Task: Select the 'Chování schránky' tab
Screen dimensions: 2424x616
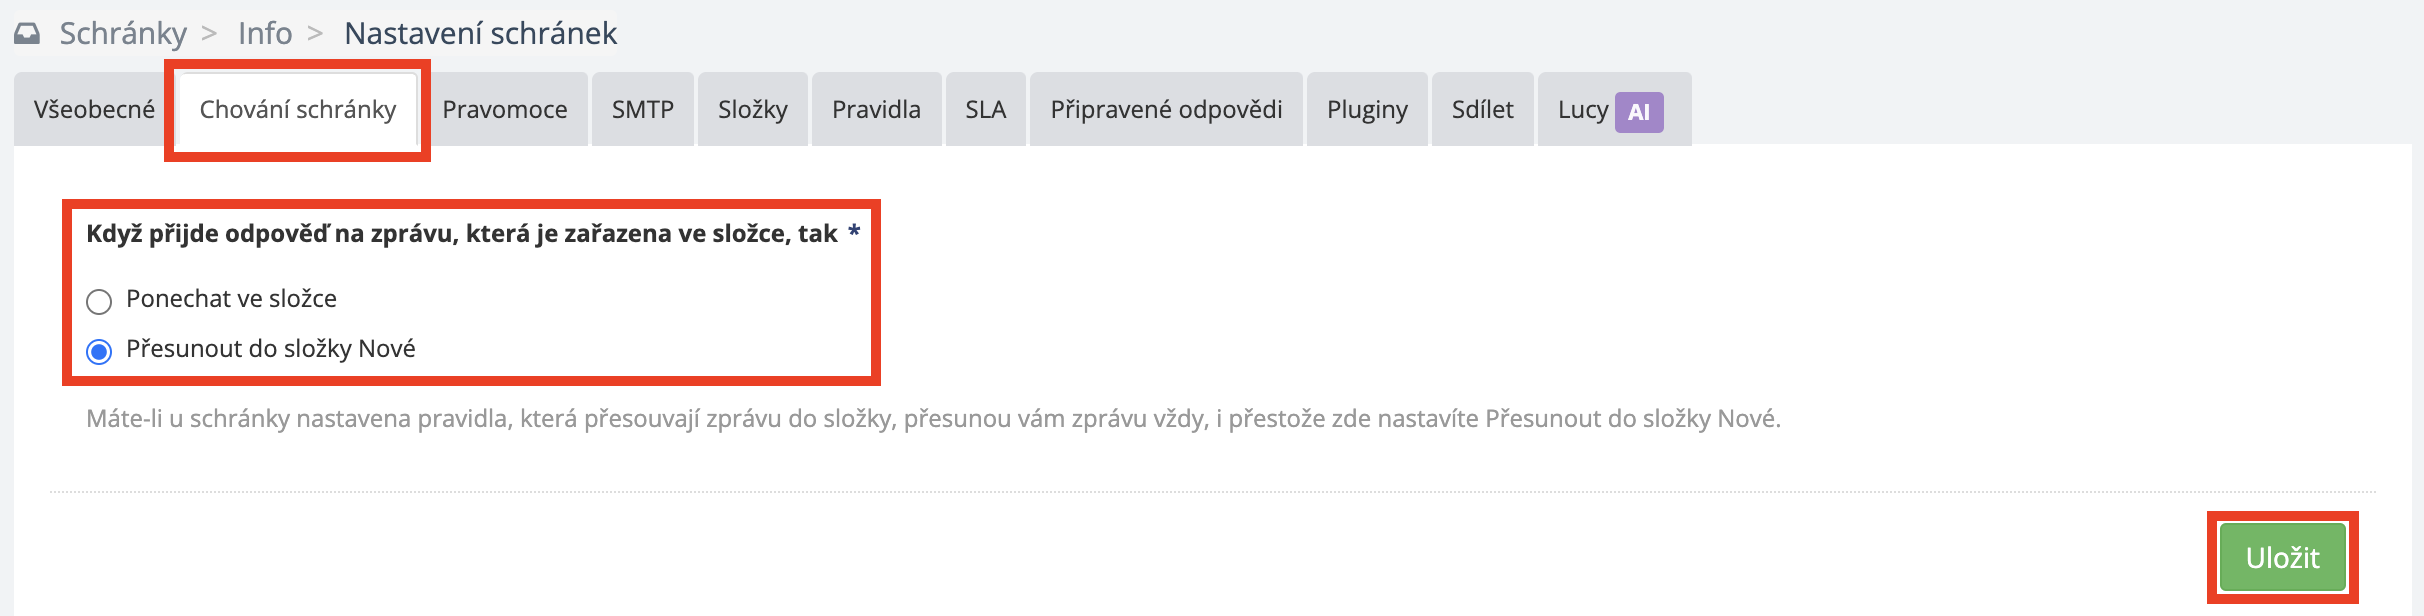Action: click(298, 110)
